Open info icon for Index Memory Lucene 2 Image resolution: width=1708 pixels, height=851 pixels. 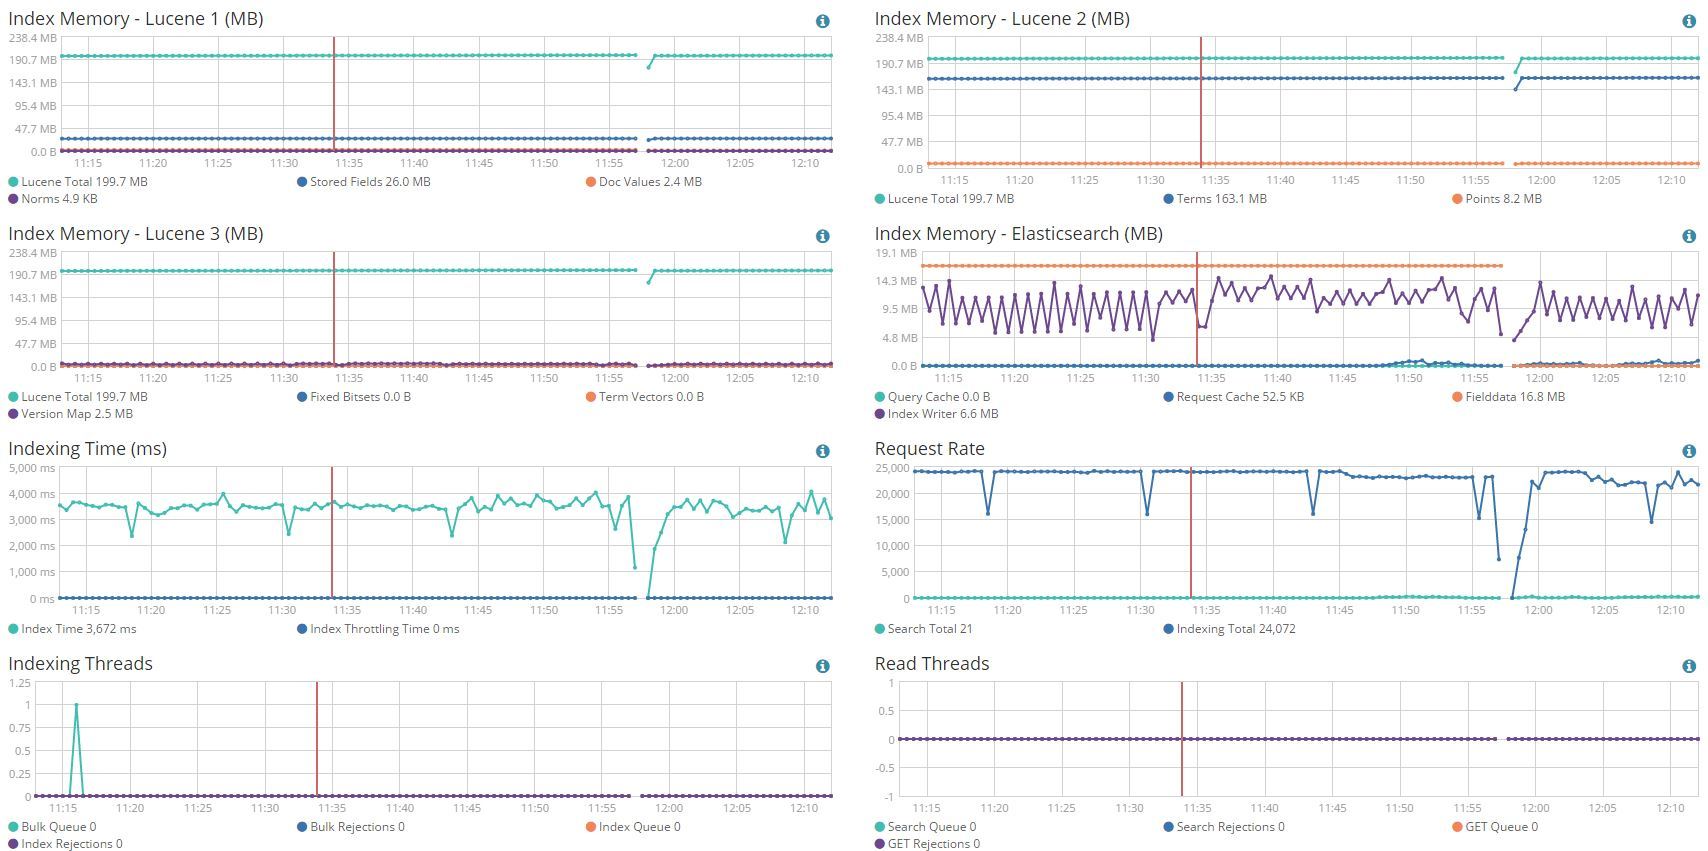pyautogui.click(x=1689, y=21)
